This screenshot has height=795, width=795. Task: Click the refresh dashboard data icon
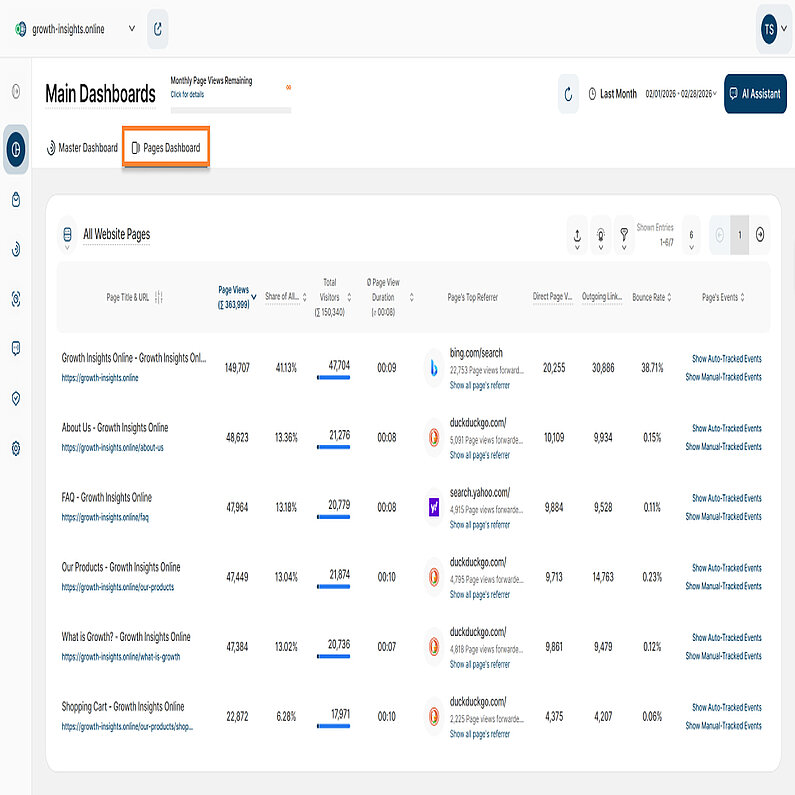pyautogui.click(x=568, y=94)
